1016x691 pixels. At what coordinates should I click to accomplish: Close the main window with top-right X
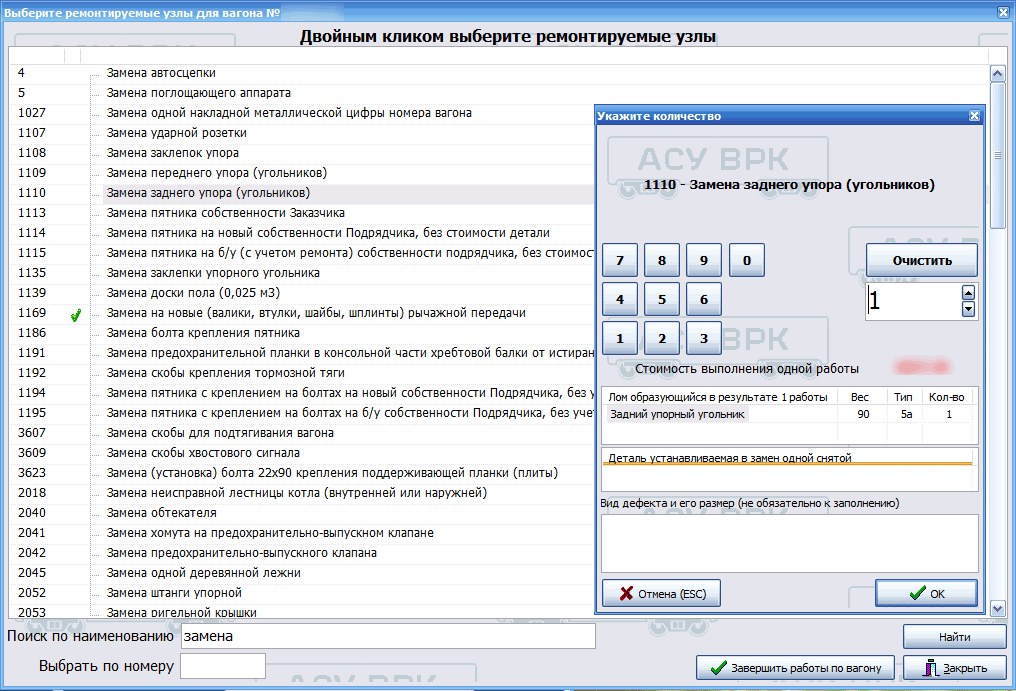(1002, 12)
